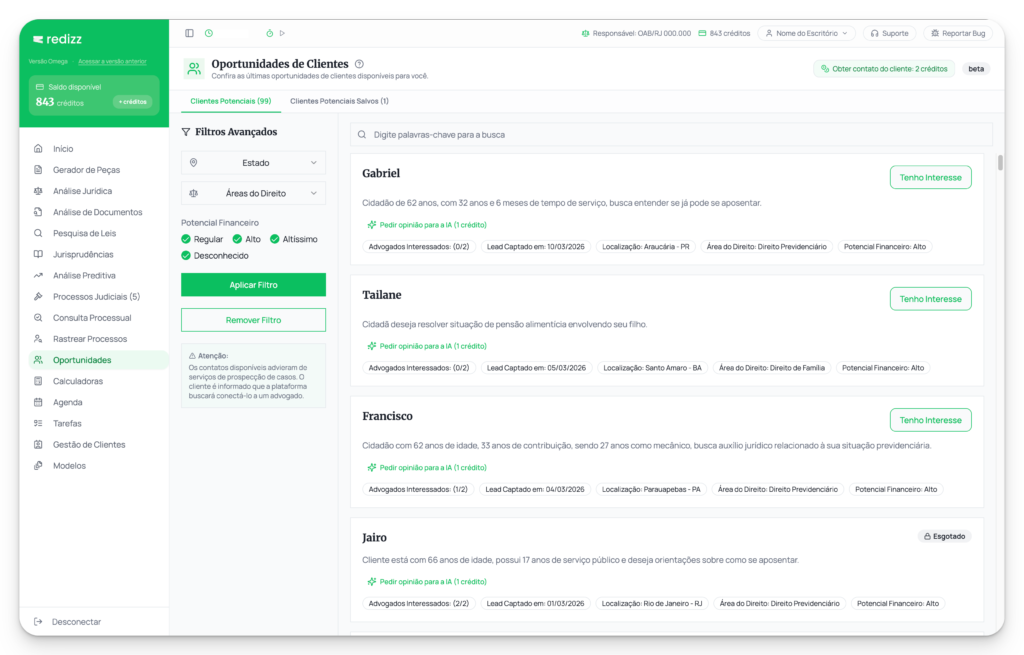Image resolution: width=1024 pixels, height=655 pixels.
Task: Click the Jurisprudências book icon in sidebar
Action: (x=38, y=254)
